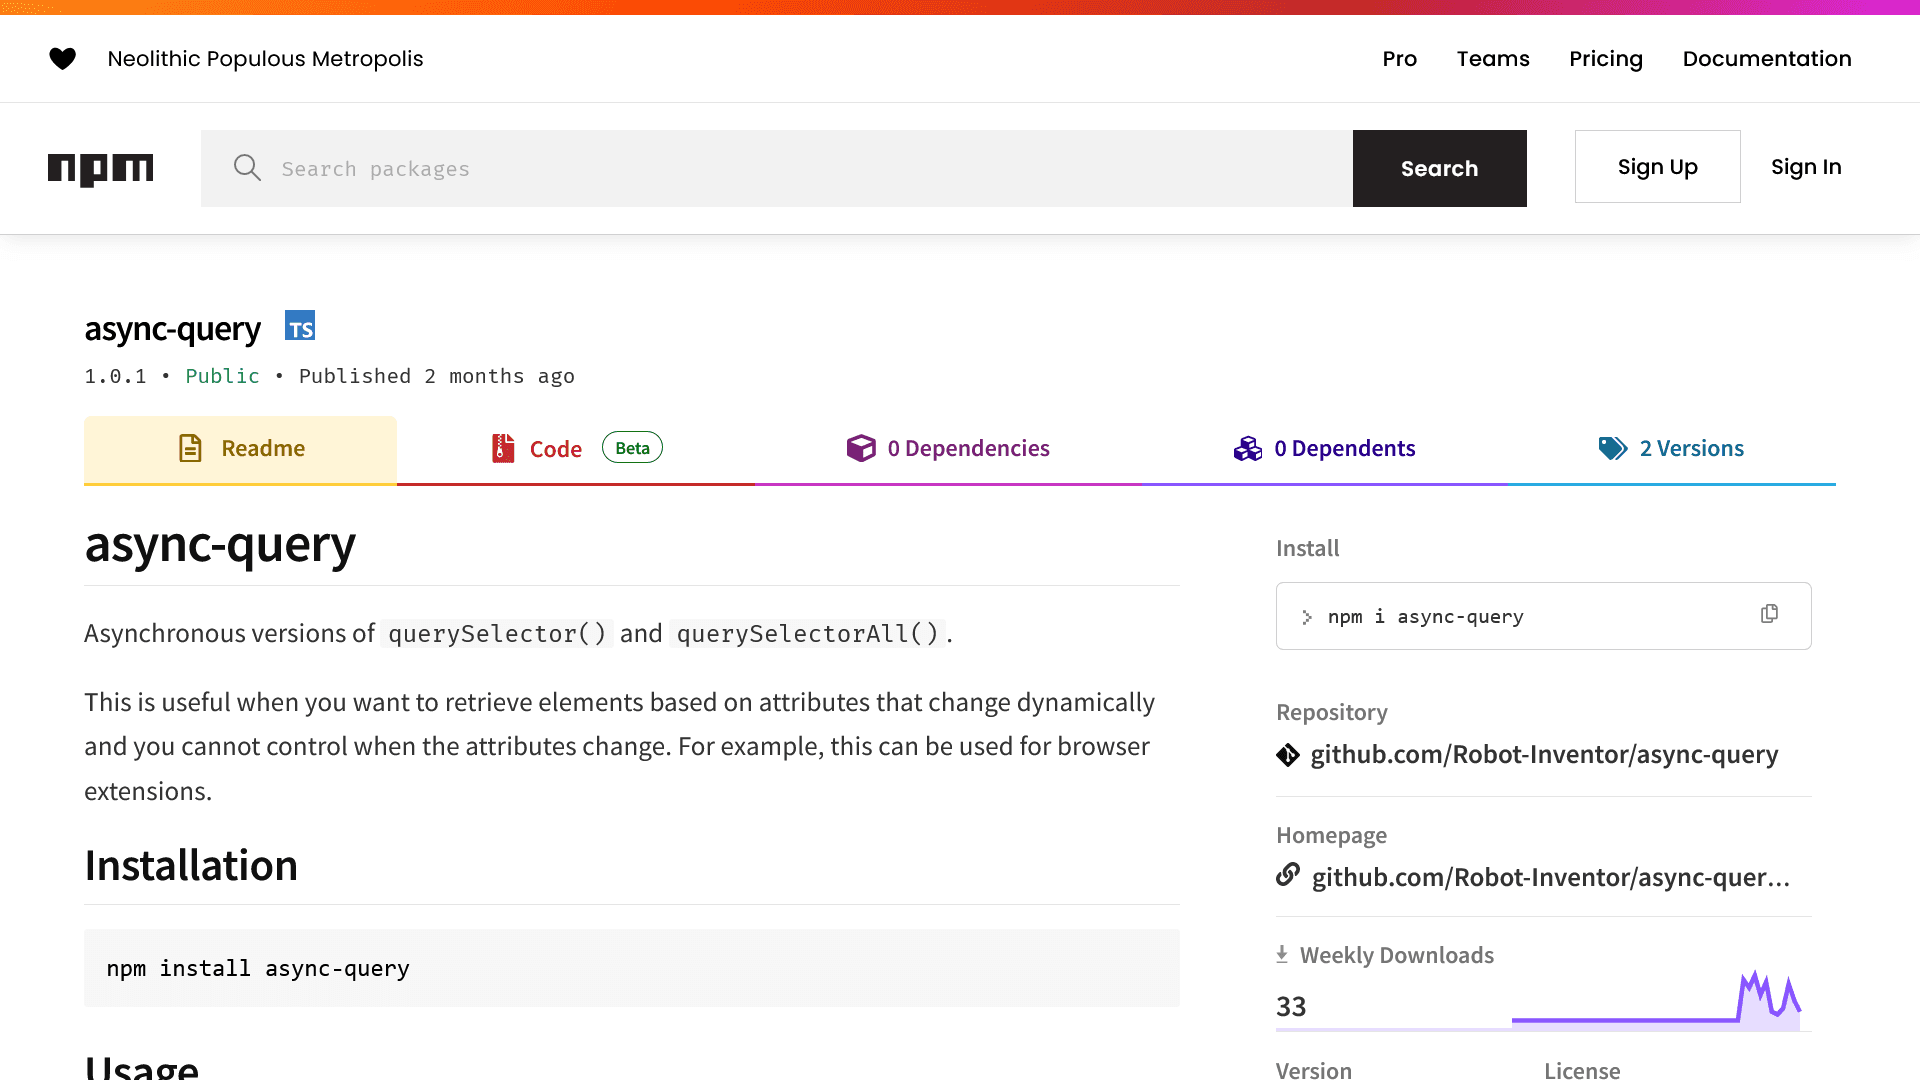Click the Dependents cubes icon

point(1248,448)
